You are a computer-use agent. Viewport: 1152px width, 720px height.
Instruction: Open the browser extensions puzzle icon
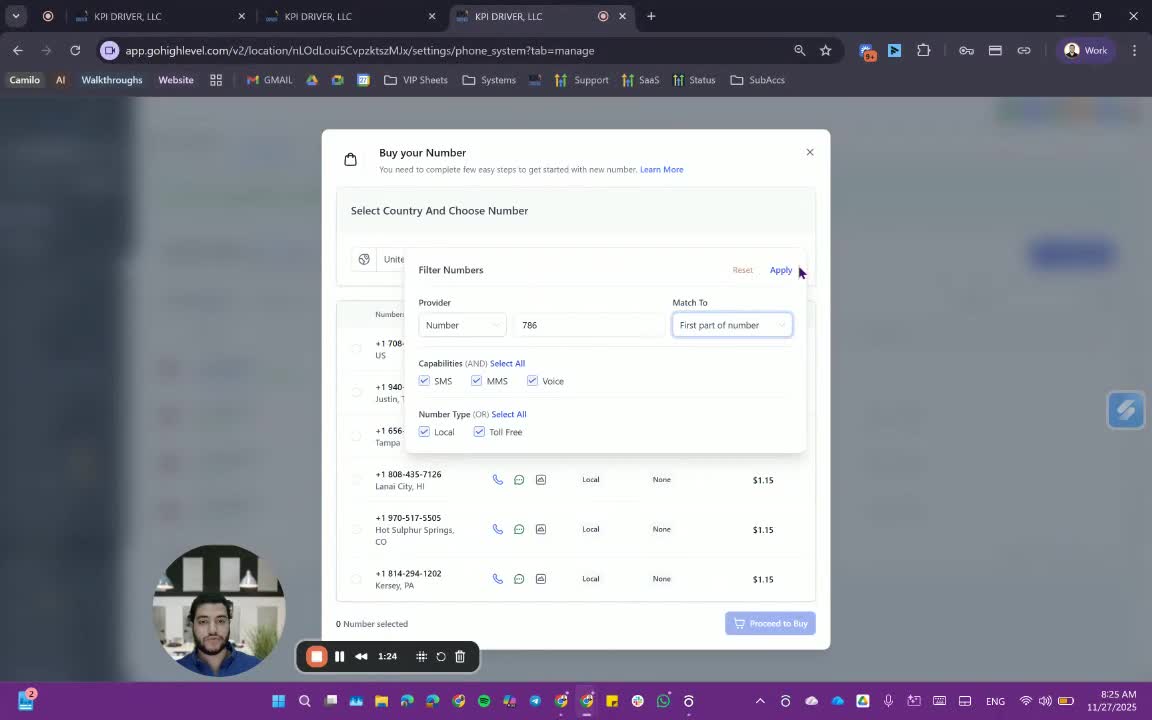(924, 51)
